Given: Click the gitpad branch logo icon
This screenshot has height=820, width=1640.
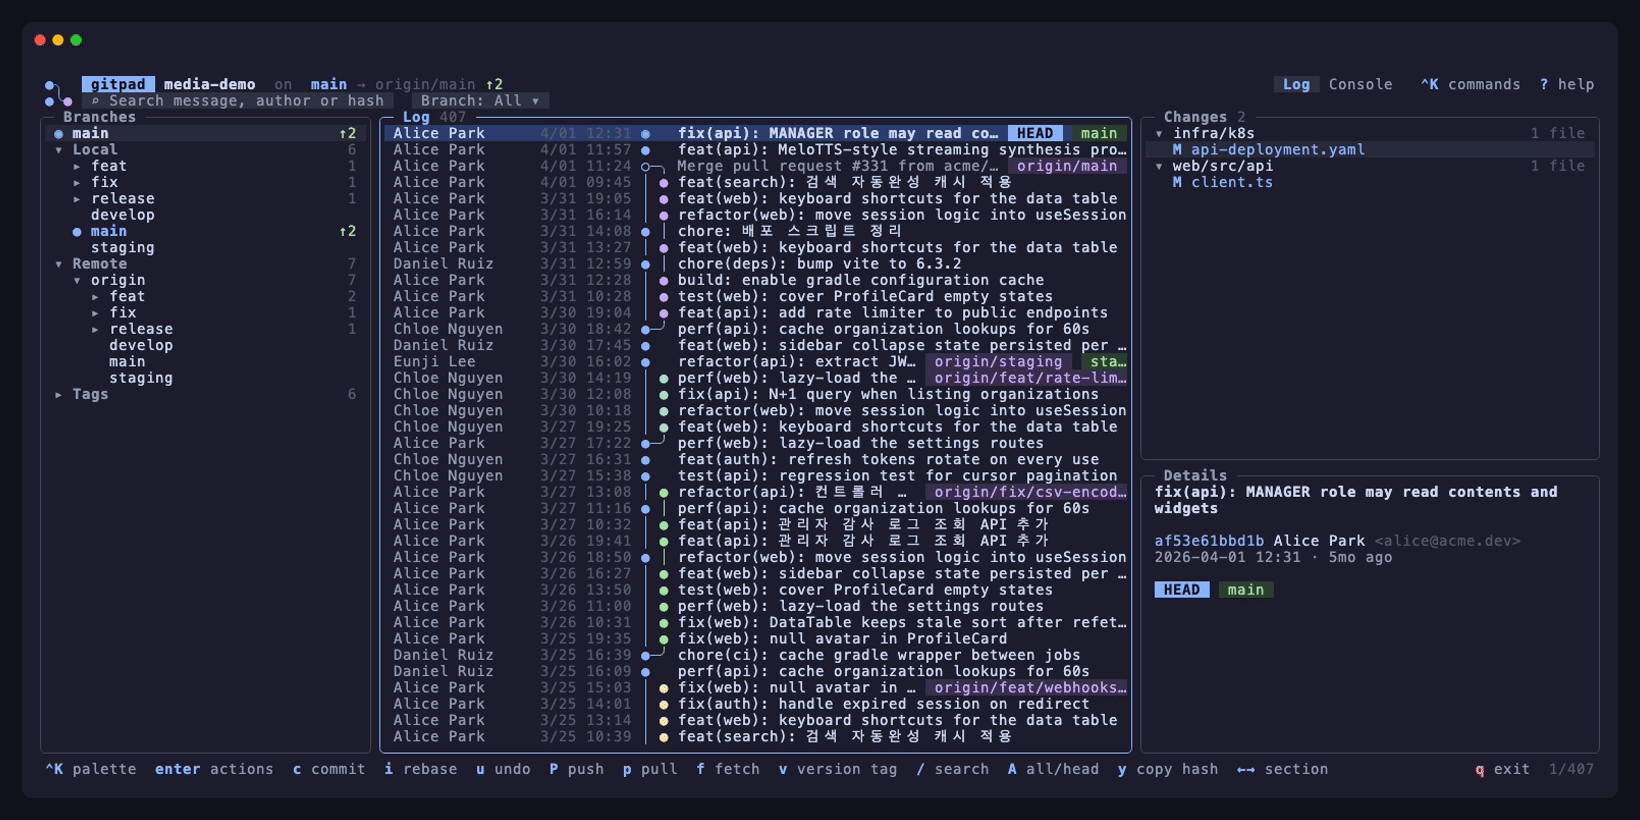Looking at the screenshot, I should (58, 92).
